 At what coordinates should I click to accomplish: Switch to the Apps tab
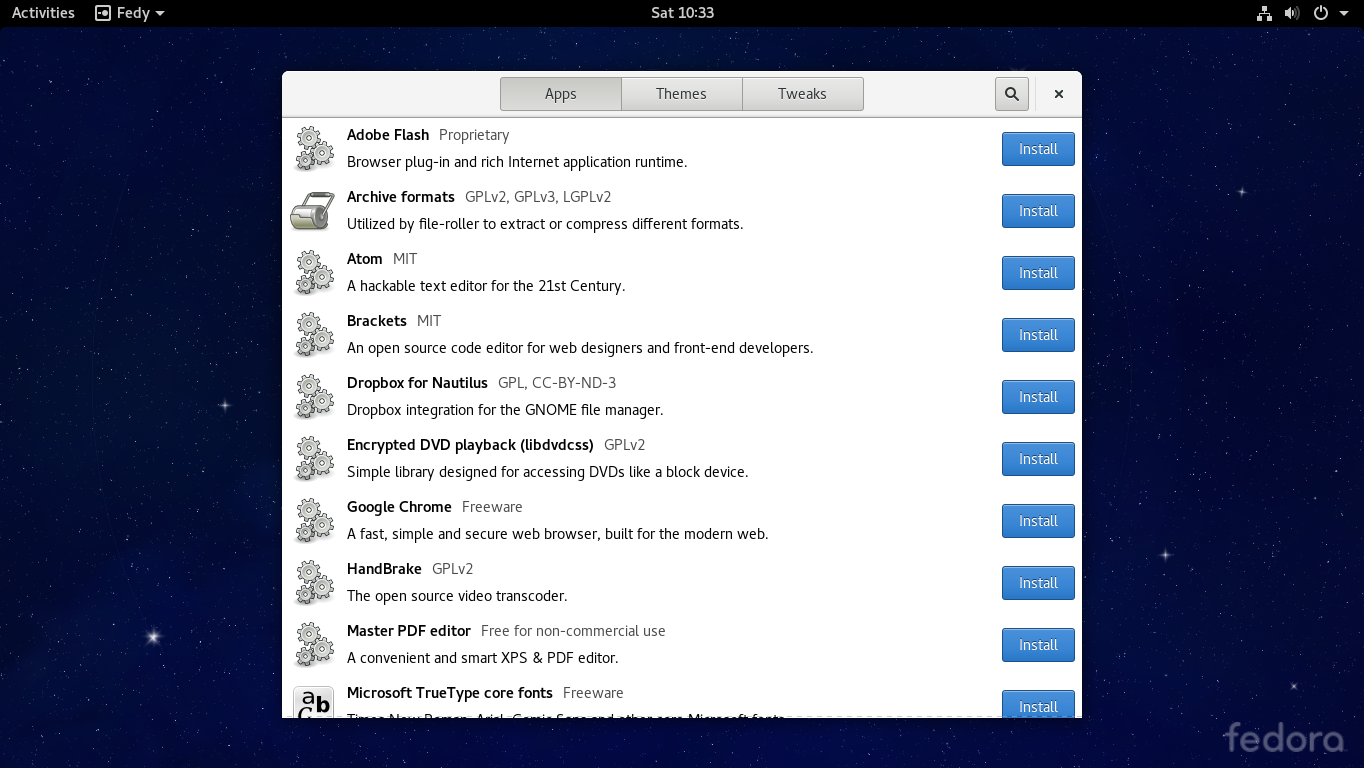(x=561, y=94)
